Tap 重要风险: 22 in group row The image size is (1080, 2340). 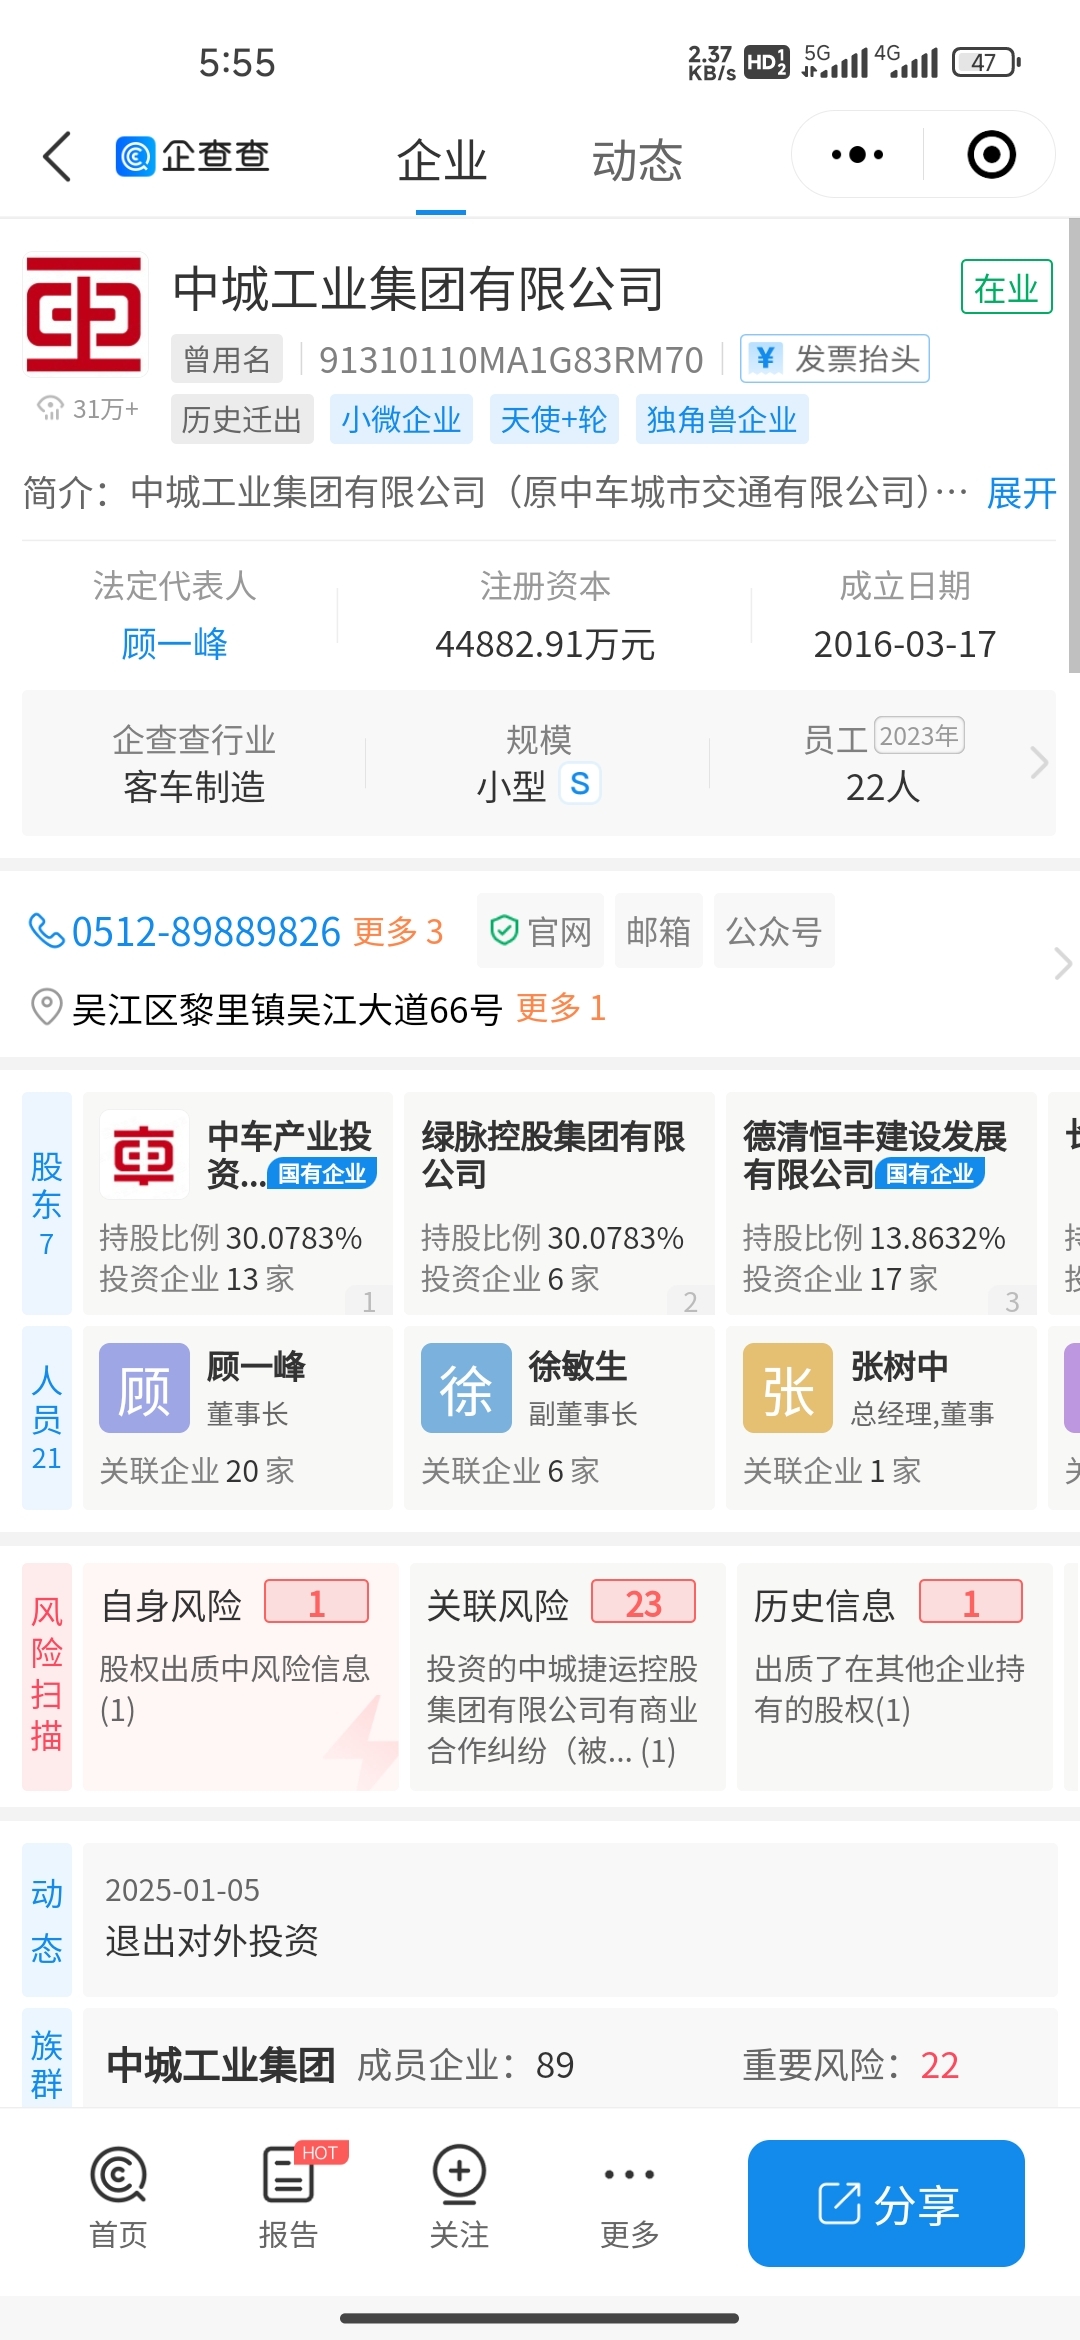coord(851,2064)
